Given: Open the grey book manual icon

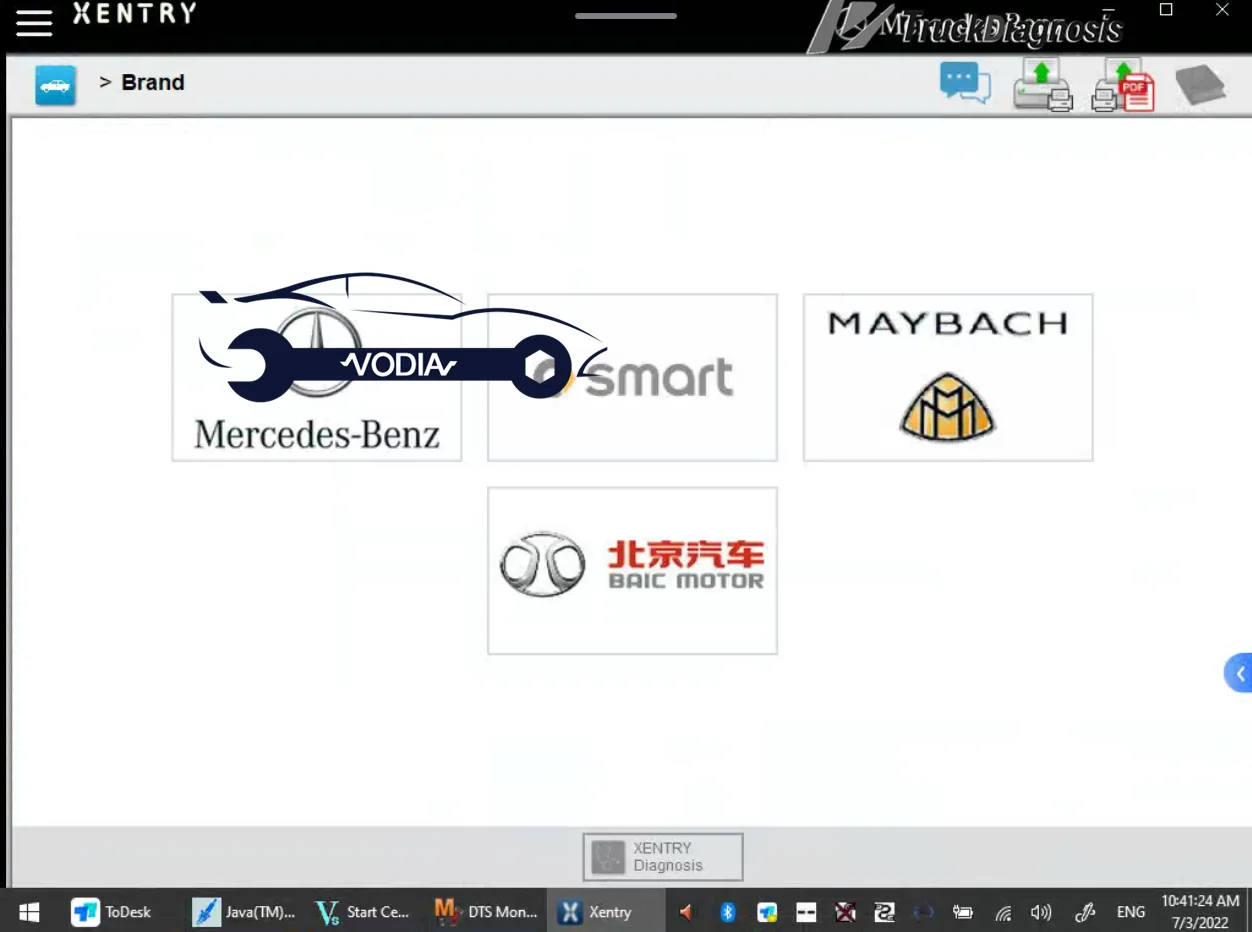Looking at the screenshot, I should tap(1200, 85).
